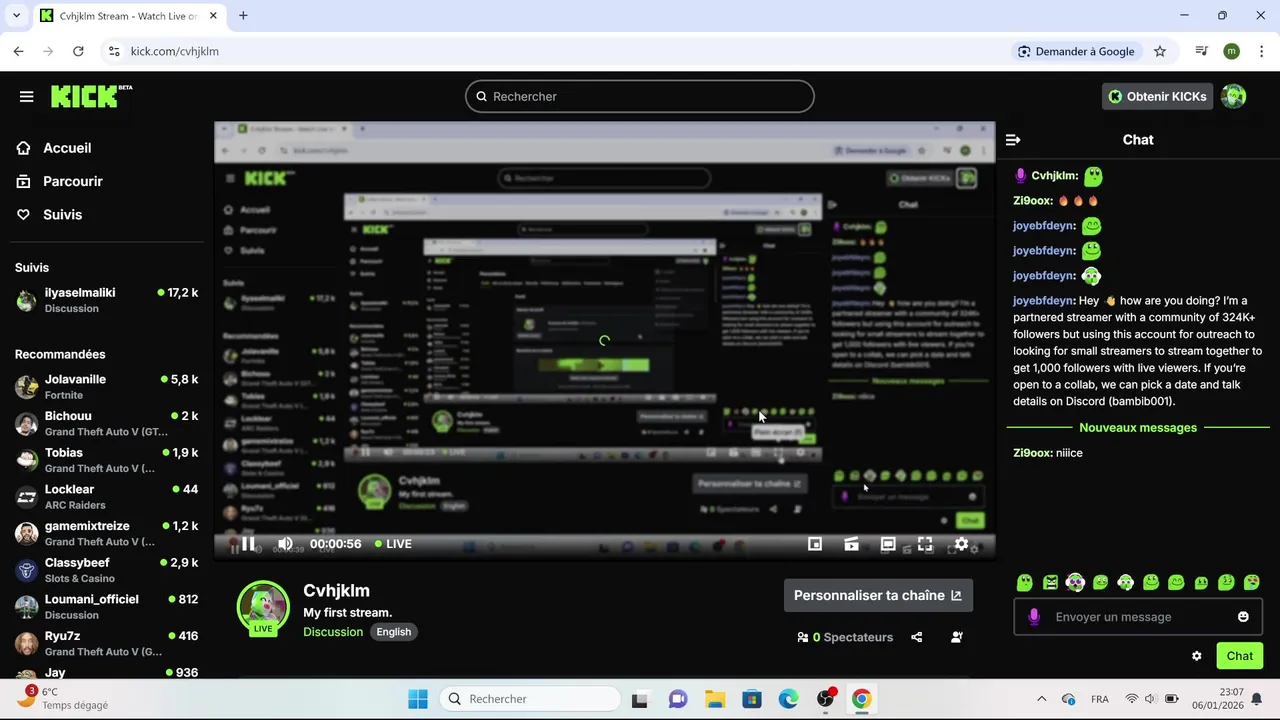Insert the green emote with purple headphones
This screenshot has height=720, width=1280.
coord(1075,582)
